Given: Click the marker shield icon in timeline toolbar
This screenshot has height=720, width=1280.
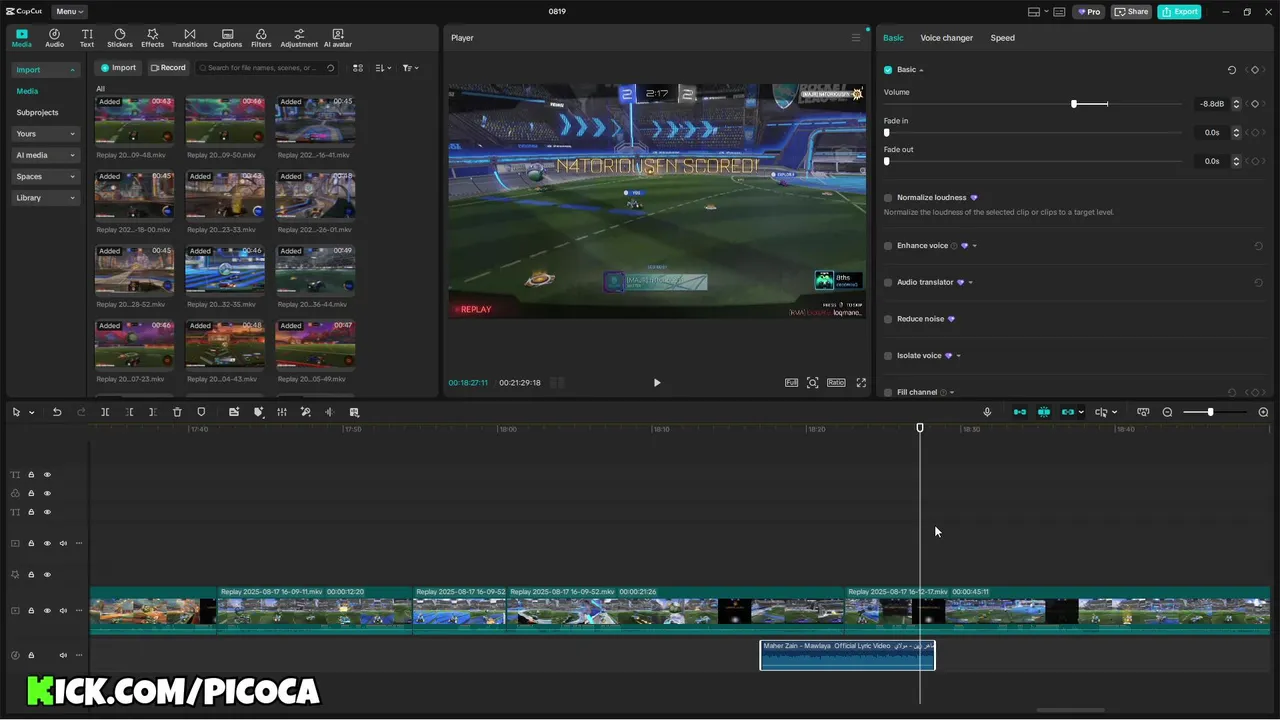Looking at the screenshot, I should (x=201, y=412).
